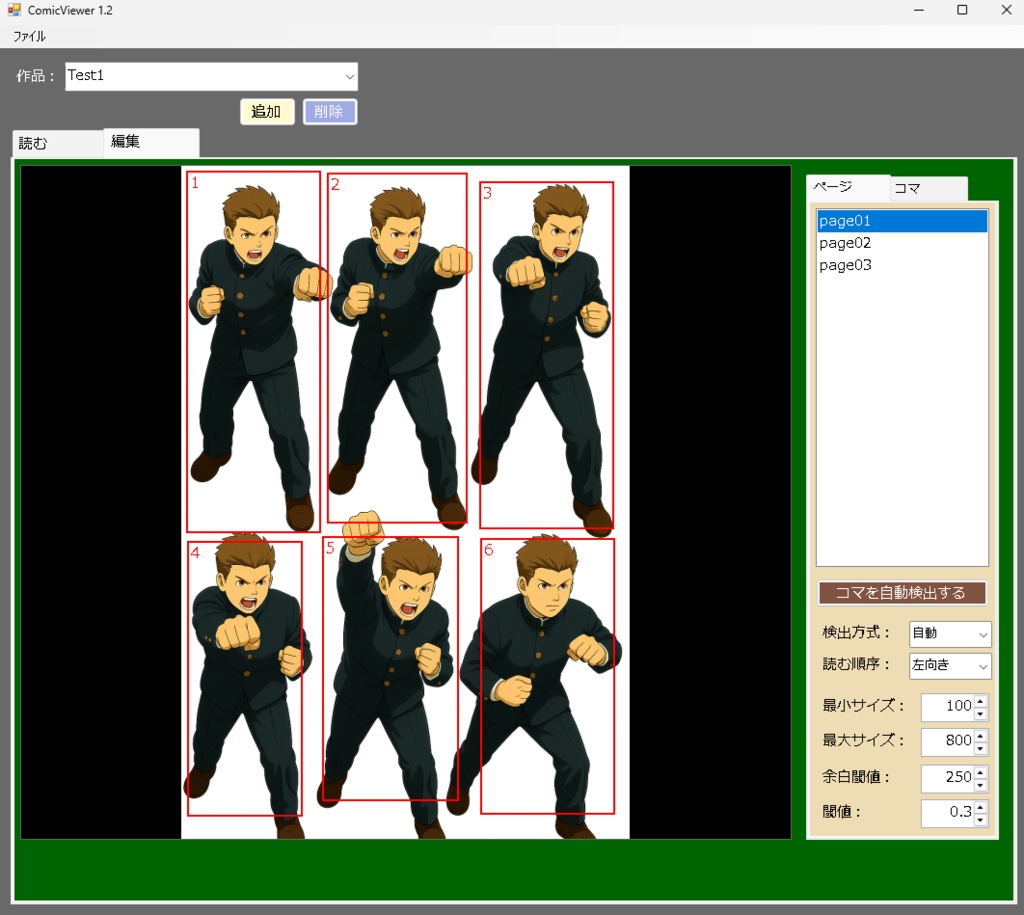Run コマを自動検出する panel detection
Screen dimensions: 1024x915
(901, 592)
